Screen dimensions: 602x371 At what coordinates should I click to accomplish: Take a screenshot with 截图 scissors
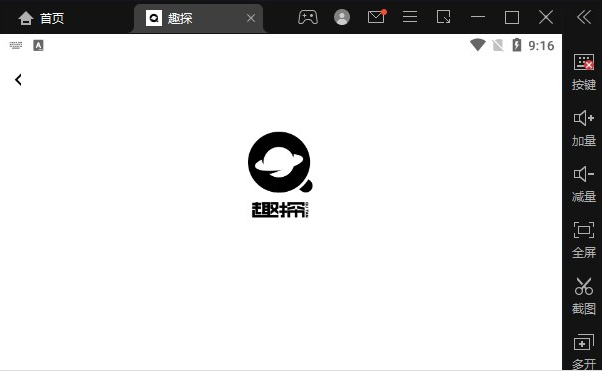(x=584, y=296)
